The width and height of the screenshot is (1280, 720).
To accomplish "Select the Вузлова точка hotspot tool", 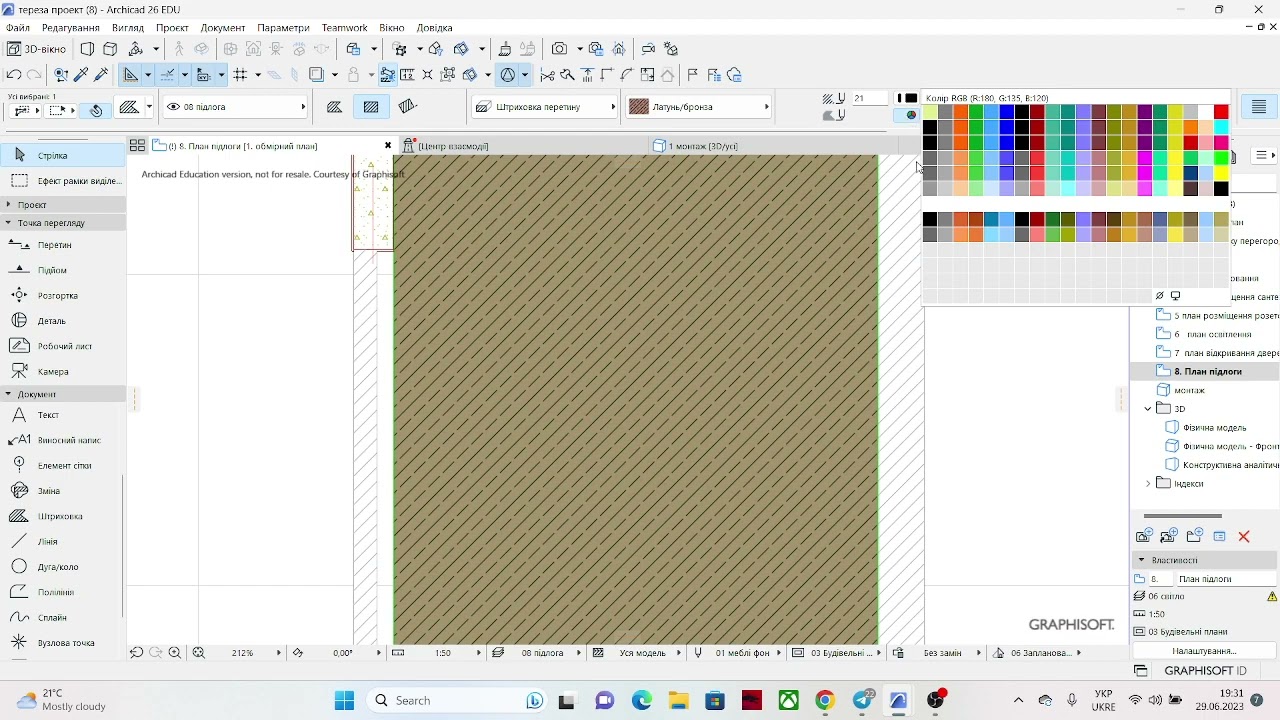I will tap(63, 643).
